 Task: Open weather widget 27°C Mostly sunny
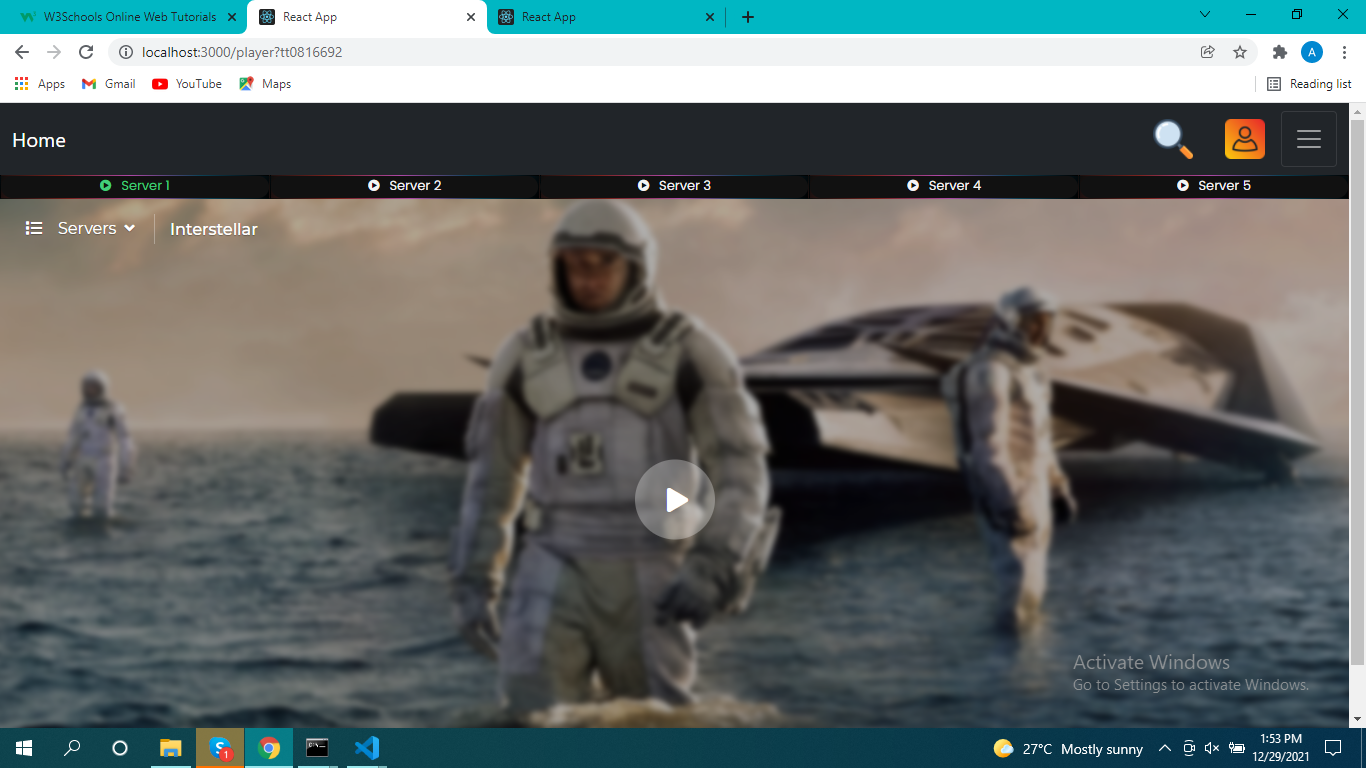(x=1068, y=748)
